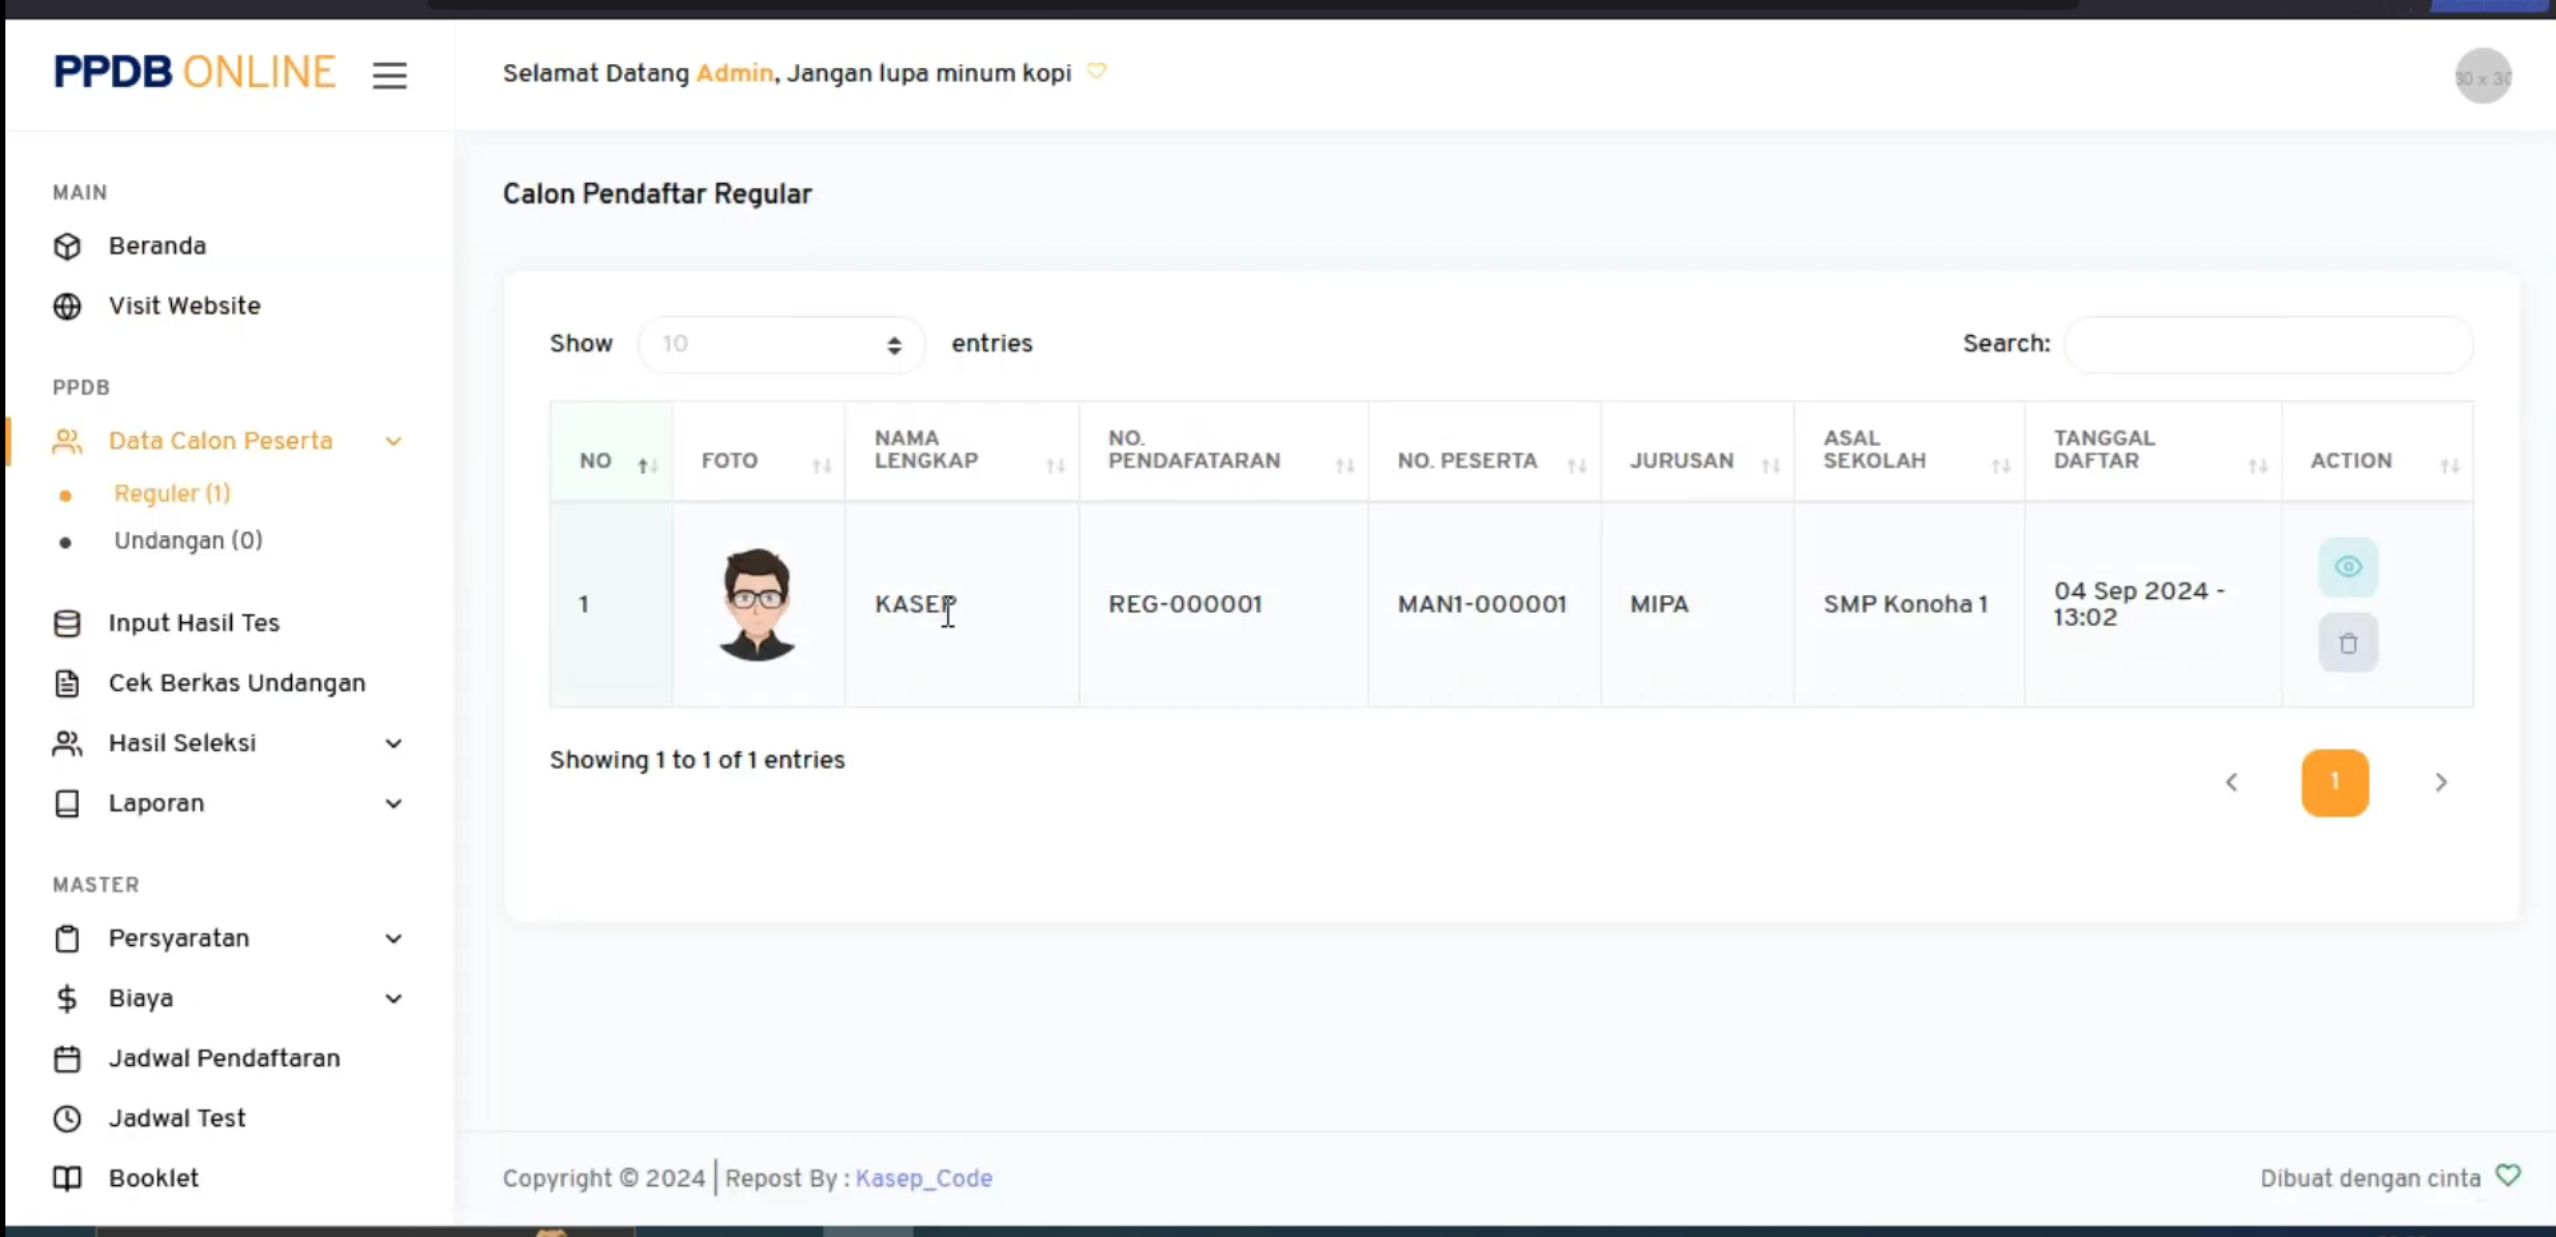Click the Kasep_Code footer link

pos(923,1178)
